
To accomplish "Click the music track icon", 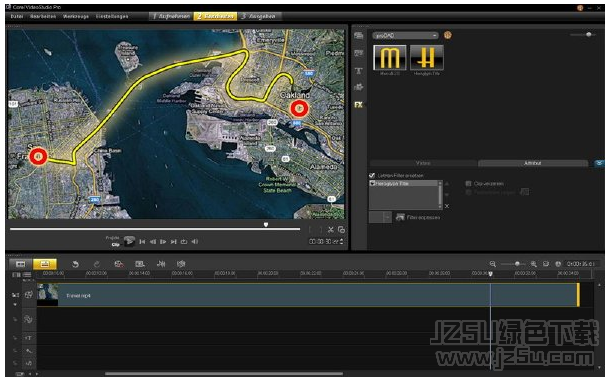I will (28, 363).
